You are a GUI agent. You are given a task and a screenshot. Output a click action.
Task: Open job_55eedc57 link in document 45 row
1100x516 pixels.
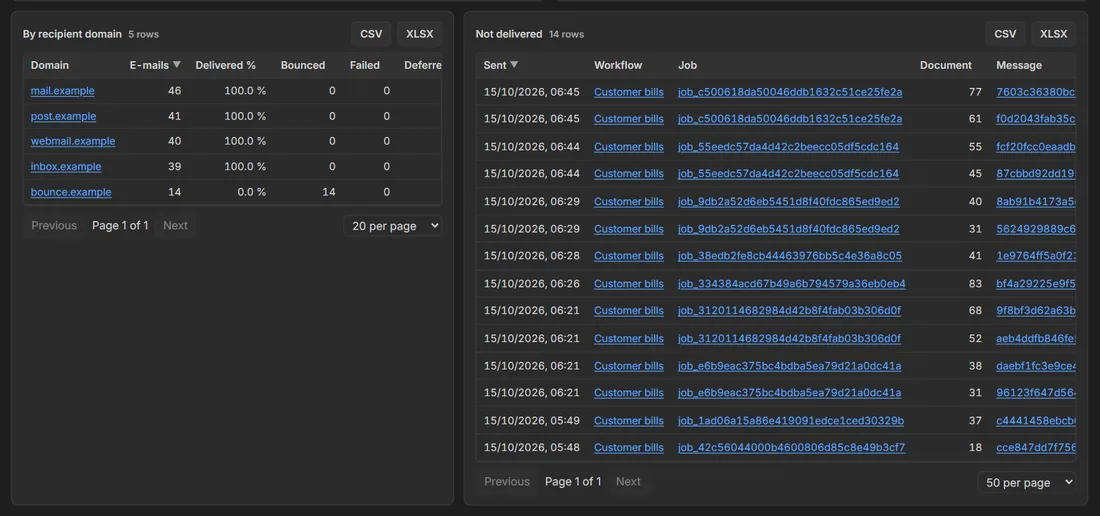(789, 174)
